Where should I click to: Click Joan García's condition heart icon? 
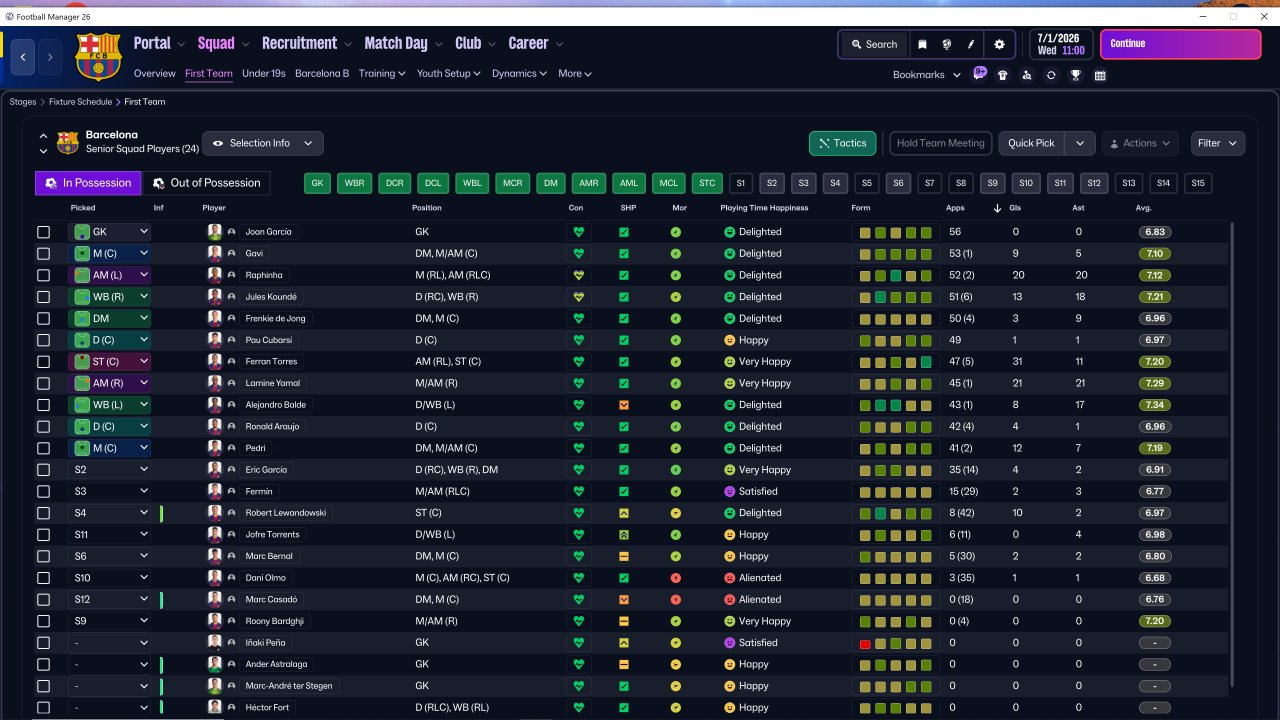point(577,232)
